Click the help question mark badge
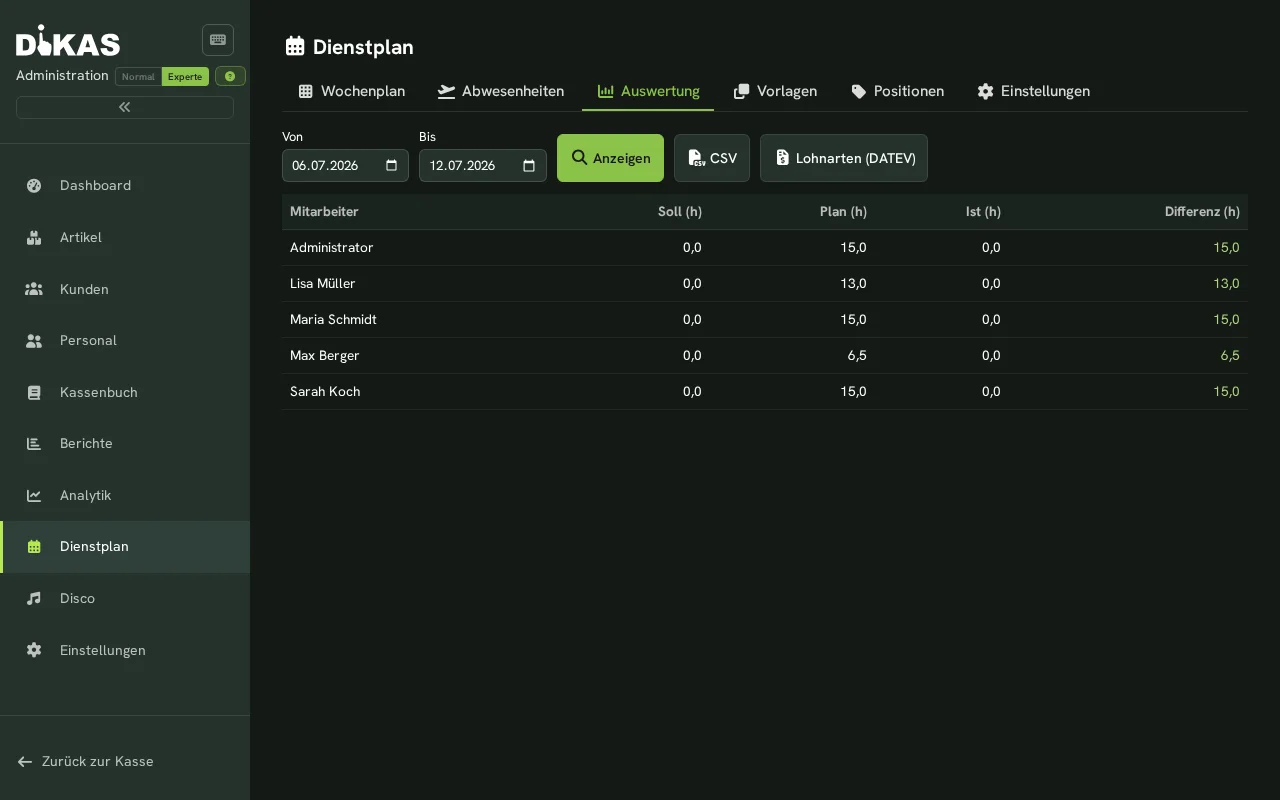Image resolution: width=1280 pixels, height=800 pixels. coord(230,76)
